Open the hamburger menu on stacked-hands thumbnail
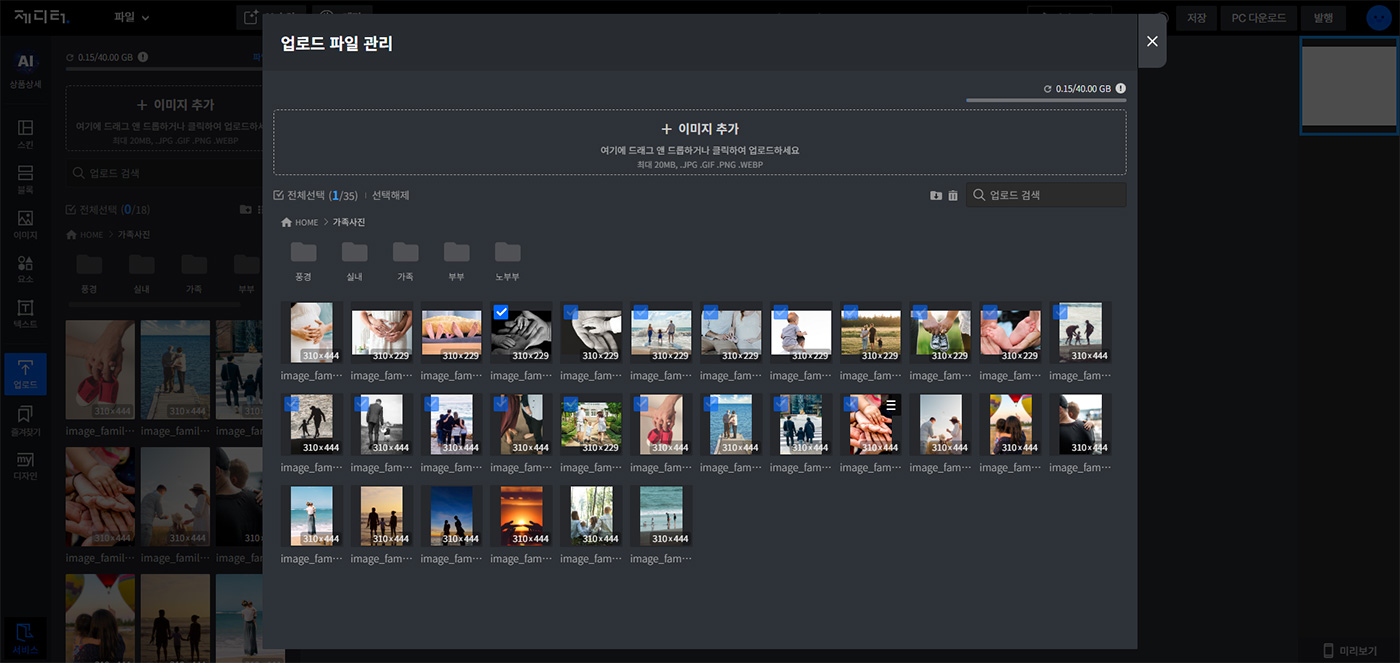This screenshot has height=663, width=1400. [x=890, y=404]
